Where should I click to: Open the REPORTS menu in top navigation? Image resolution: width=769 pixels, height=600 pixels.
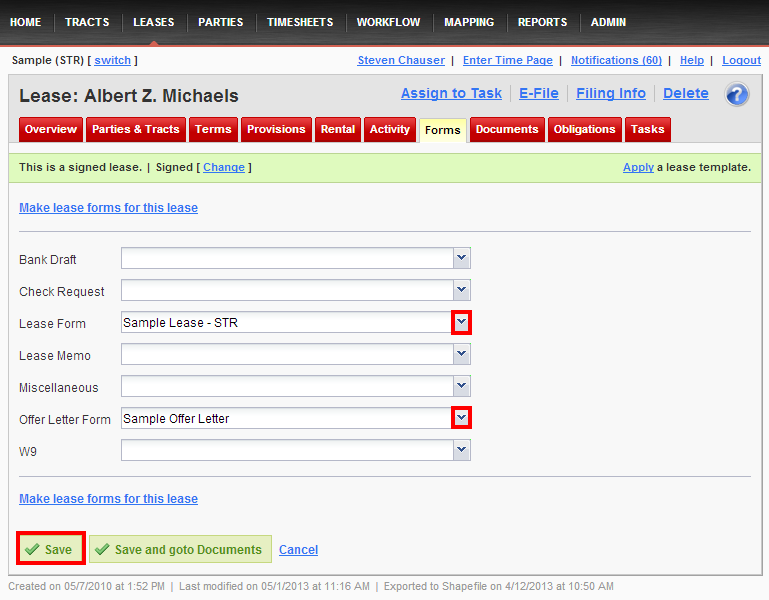point(542,22)
